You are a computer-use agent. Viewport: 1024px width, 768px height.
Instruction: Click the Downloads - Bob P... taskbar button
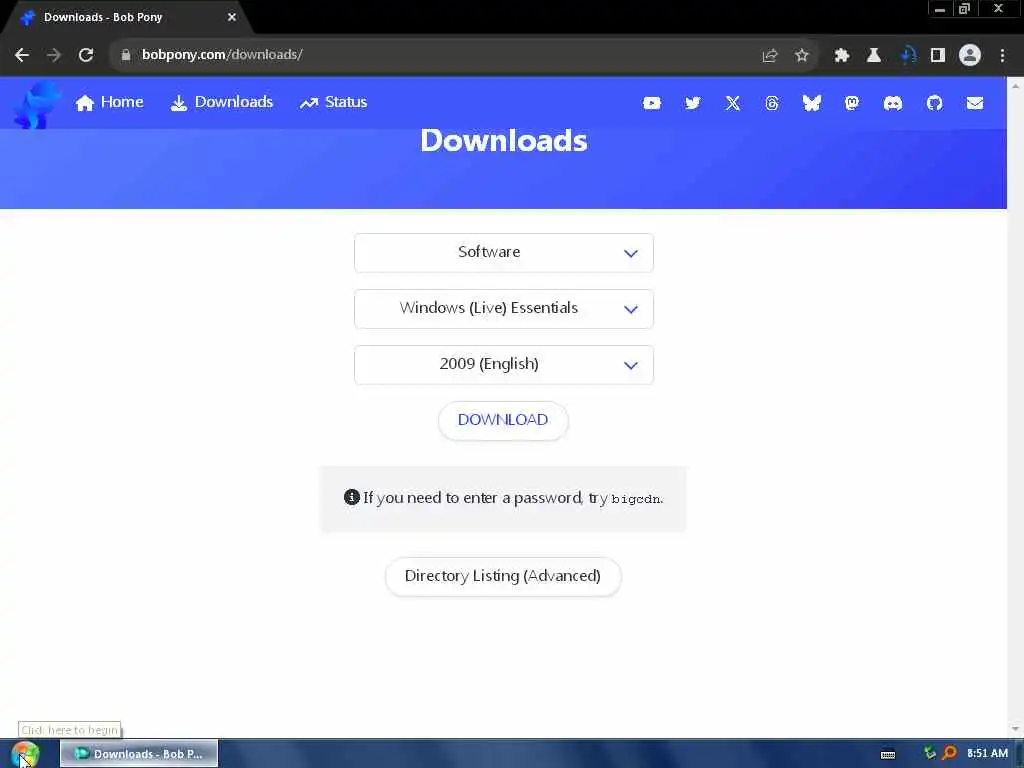[x=139, y=754]
